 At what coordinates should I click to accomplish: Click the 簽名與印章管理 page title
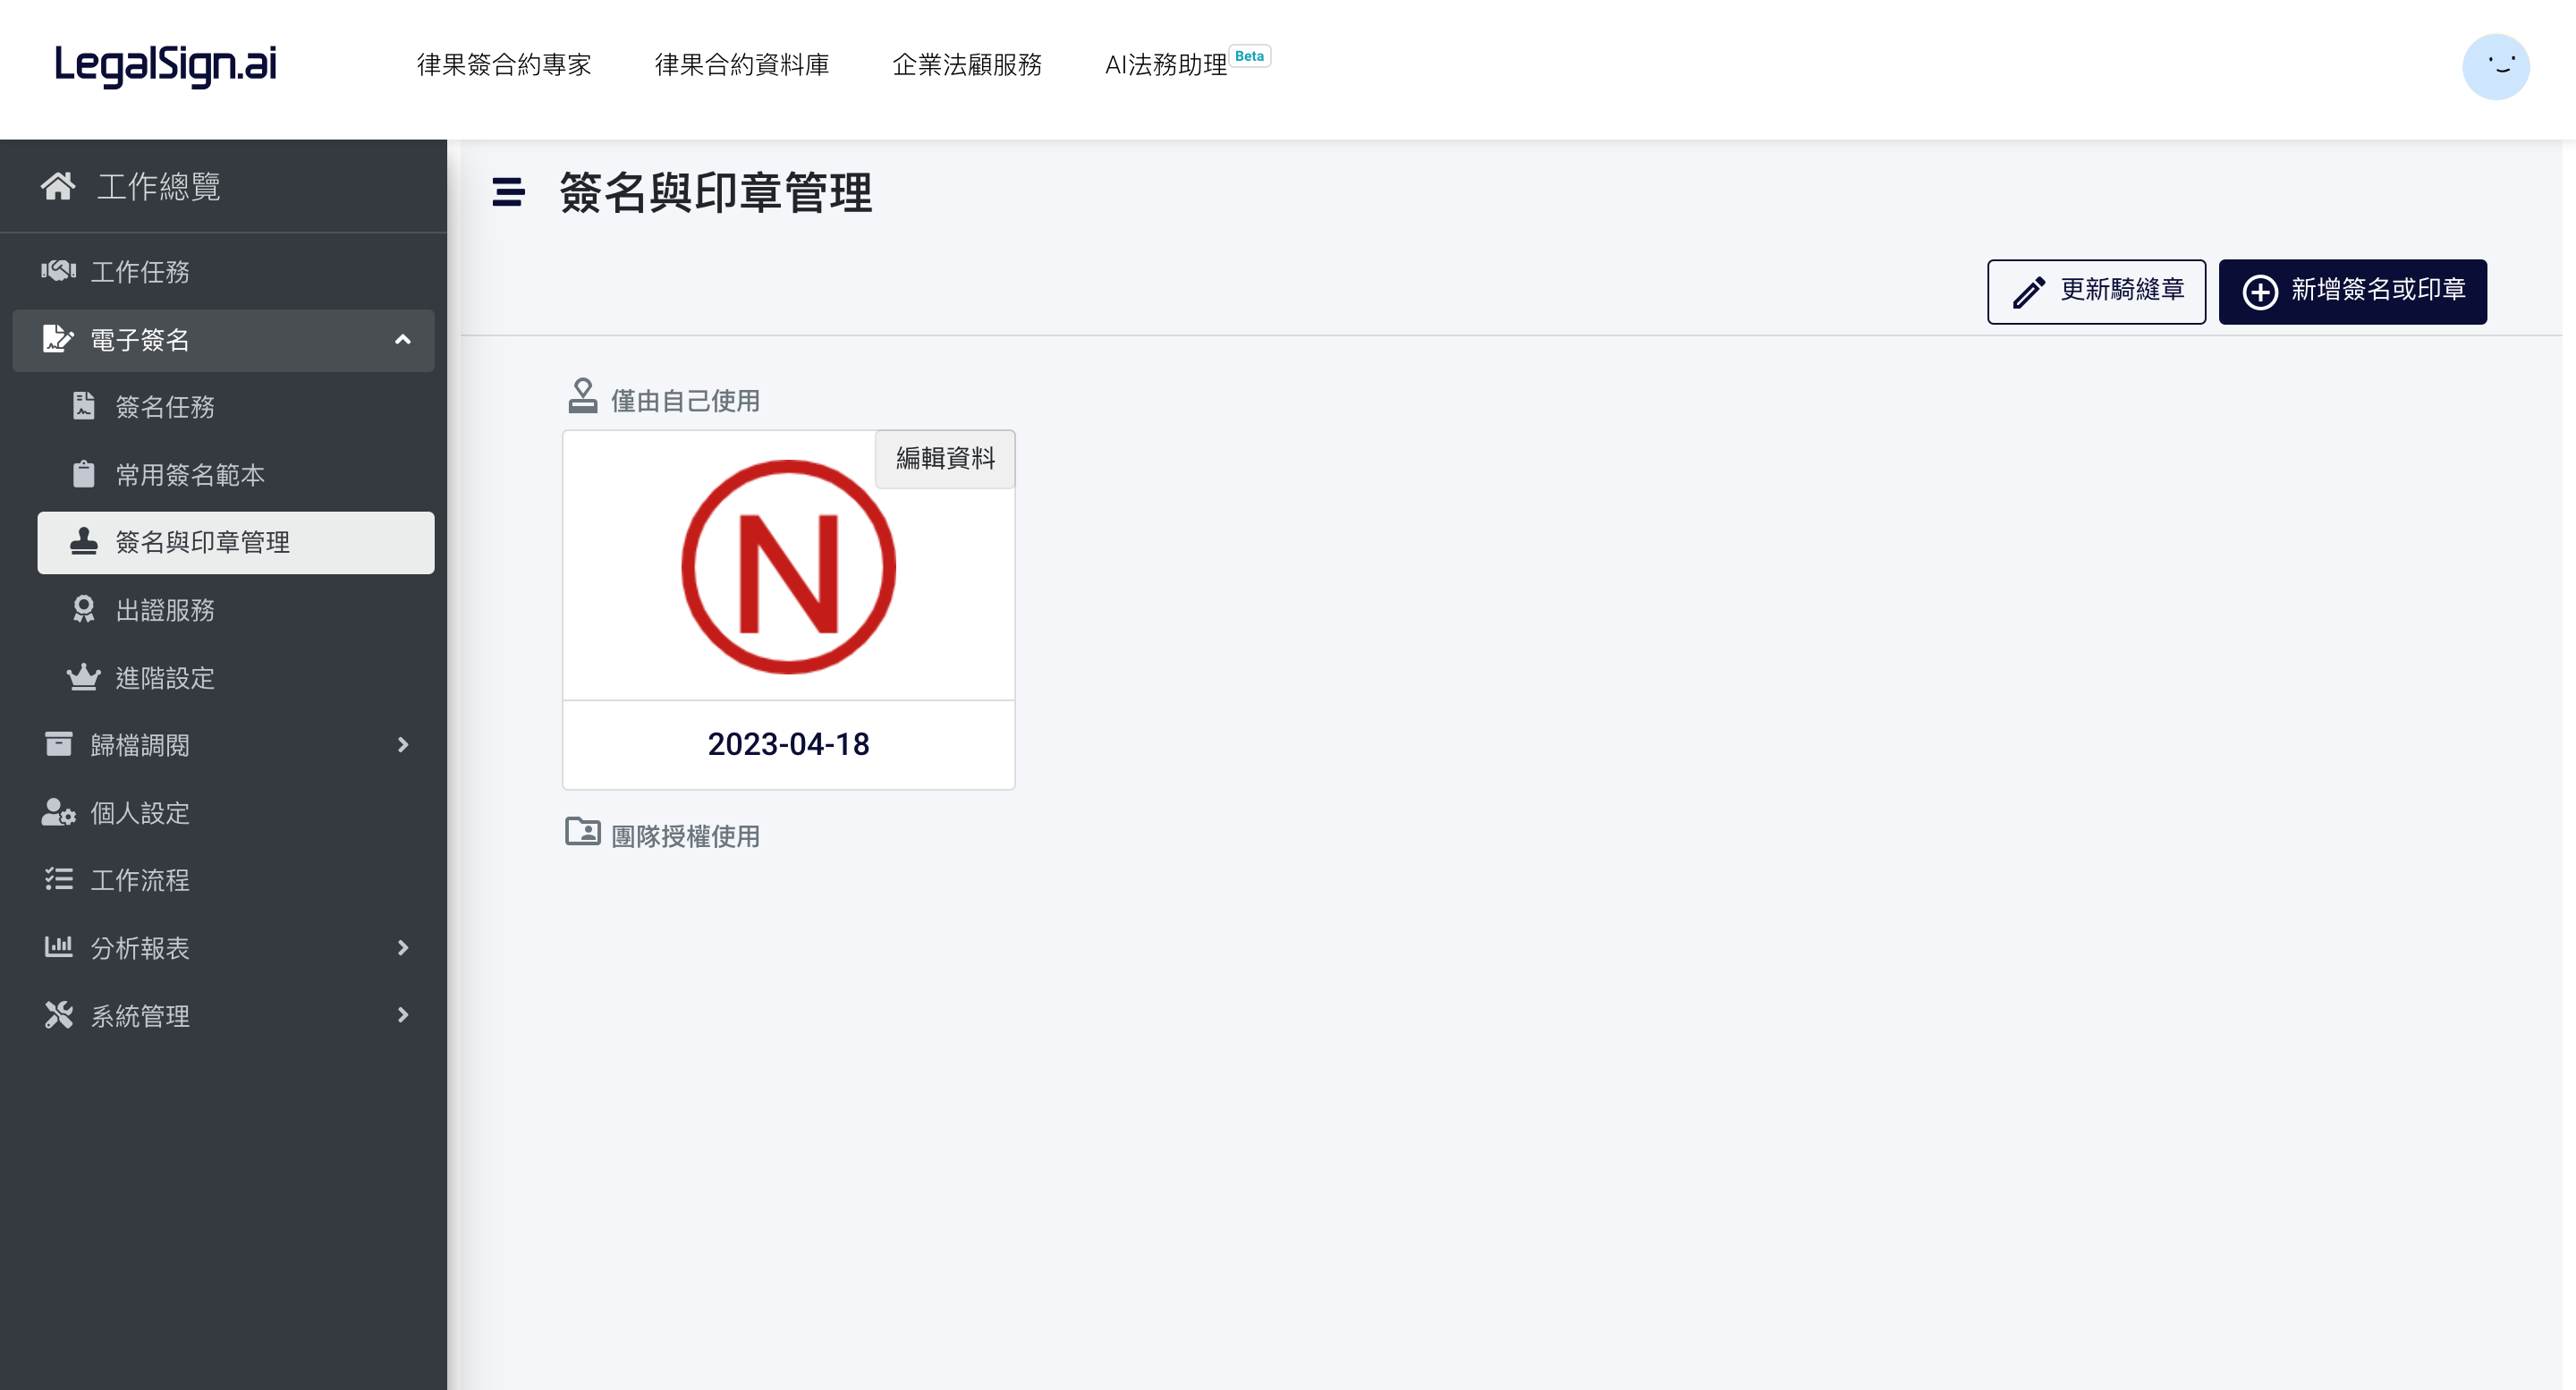coord(716,192)
